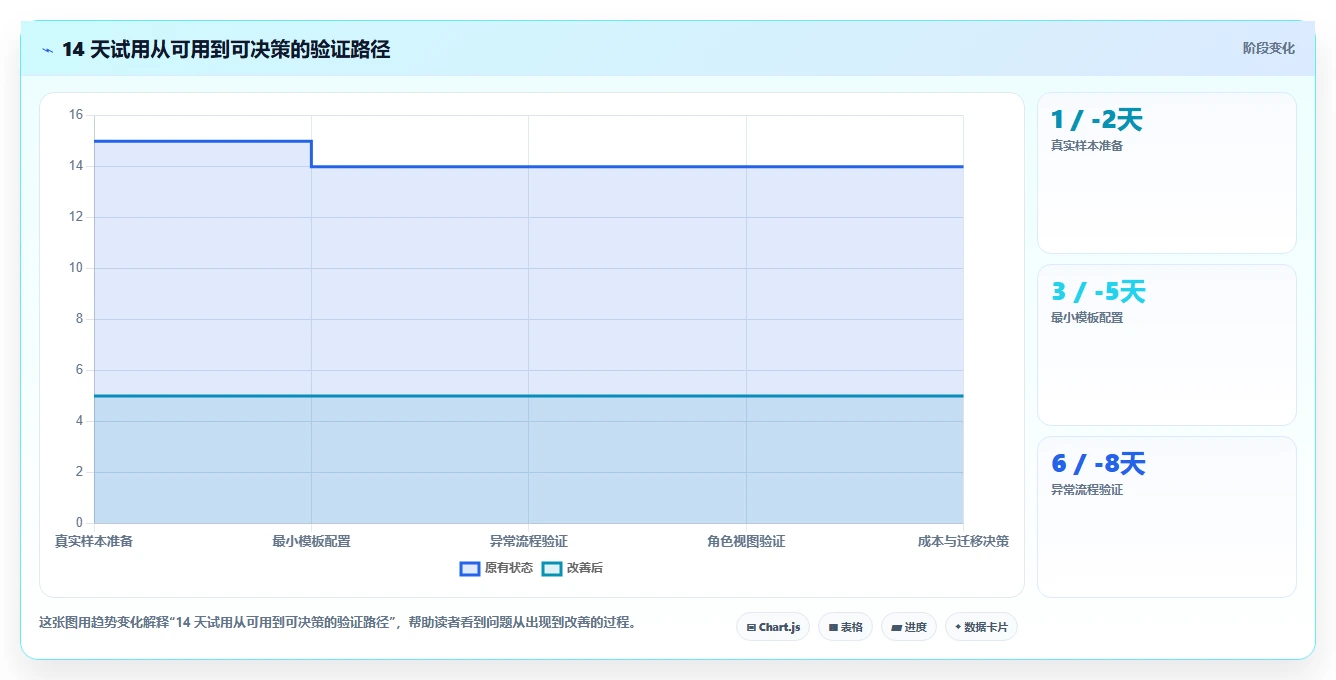The height and width of the screenshot is (680, 1336).
Task: Select the Chart.js tag chip
Action: pos(773,627)
